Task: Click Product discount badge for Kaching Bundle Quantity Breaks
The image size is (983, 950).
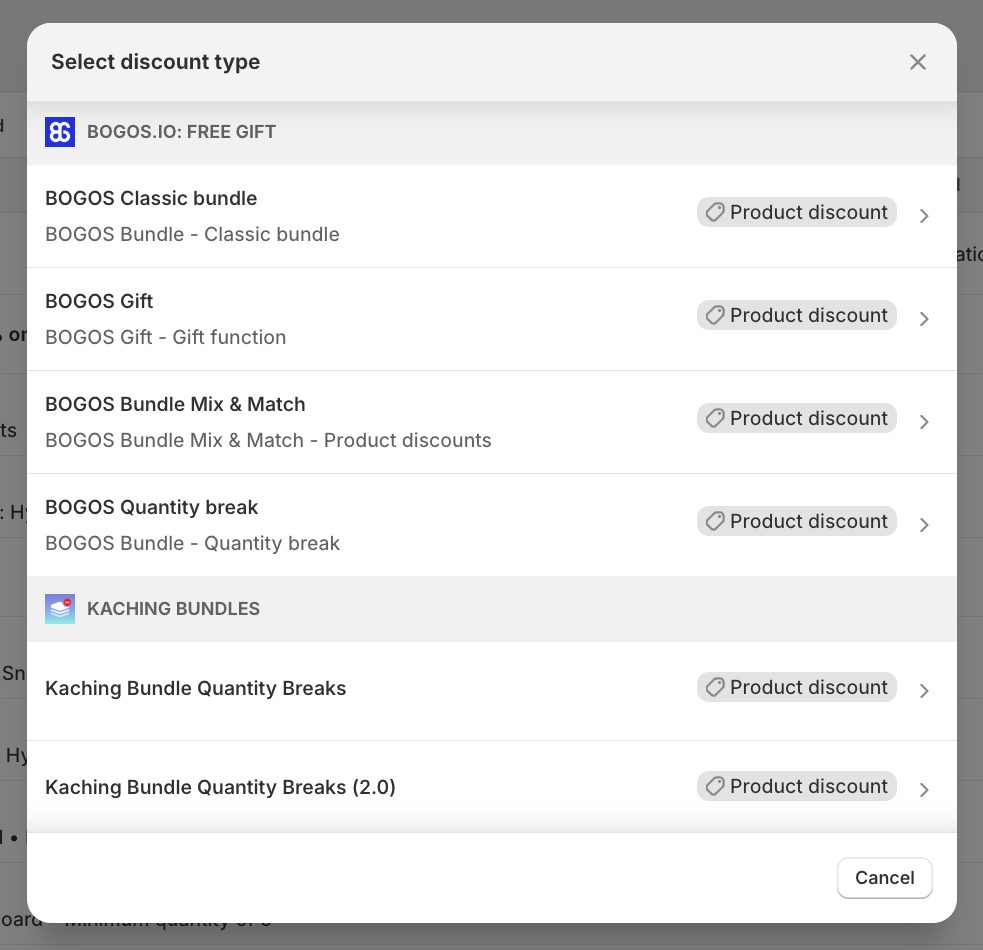Action: point(797,688)
